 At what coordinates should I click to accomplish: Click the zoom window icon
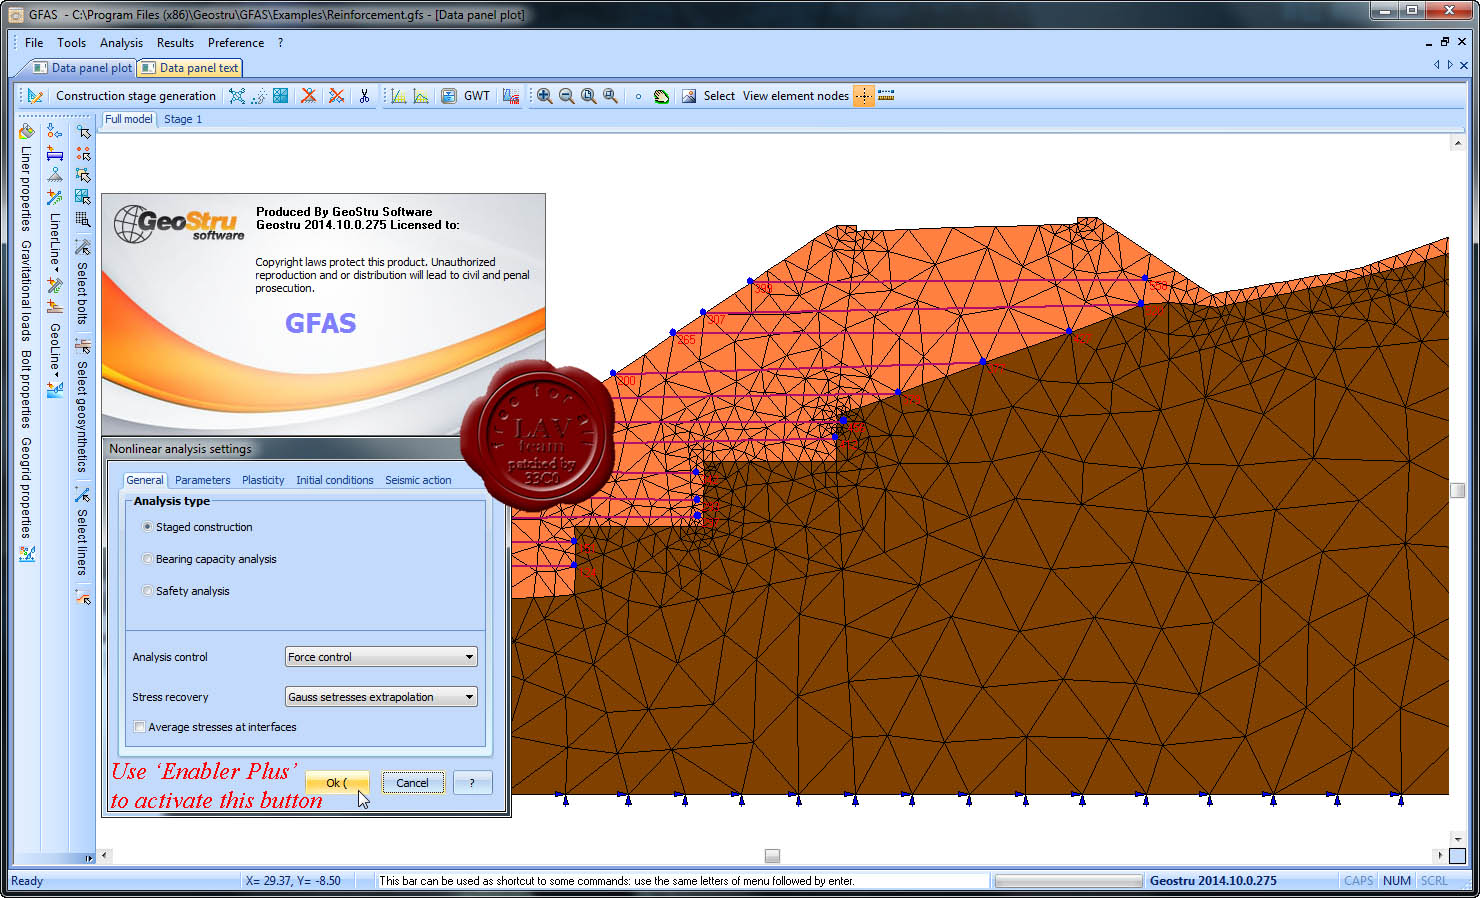(x=588, y=96)
